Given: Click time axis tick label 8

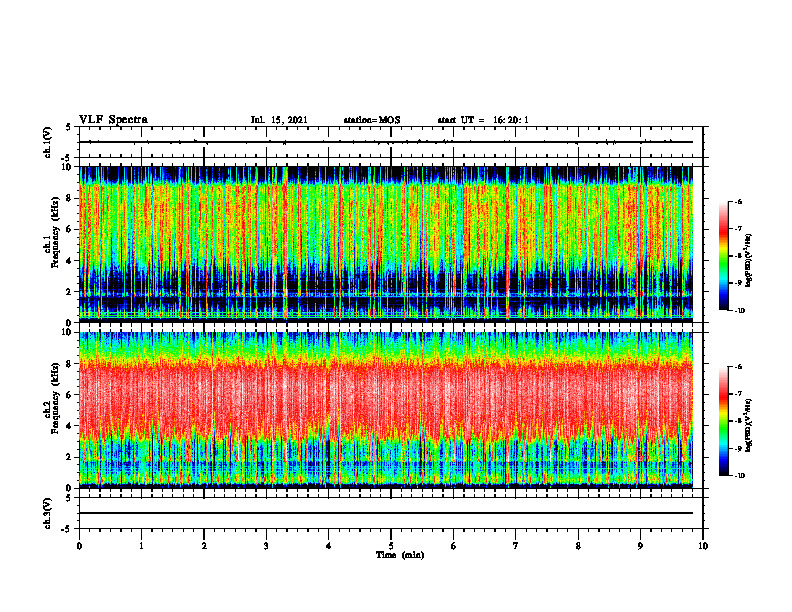Looking at the screenshot, I should pyautogui.click(x=578, y=545).
